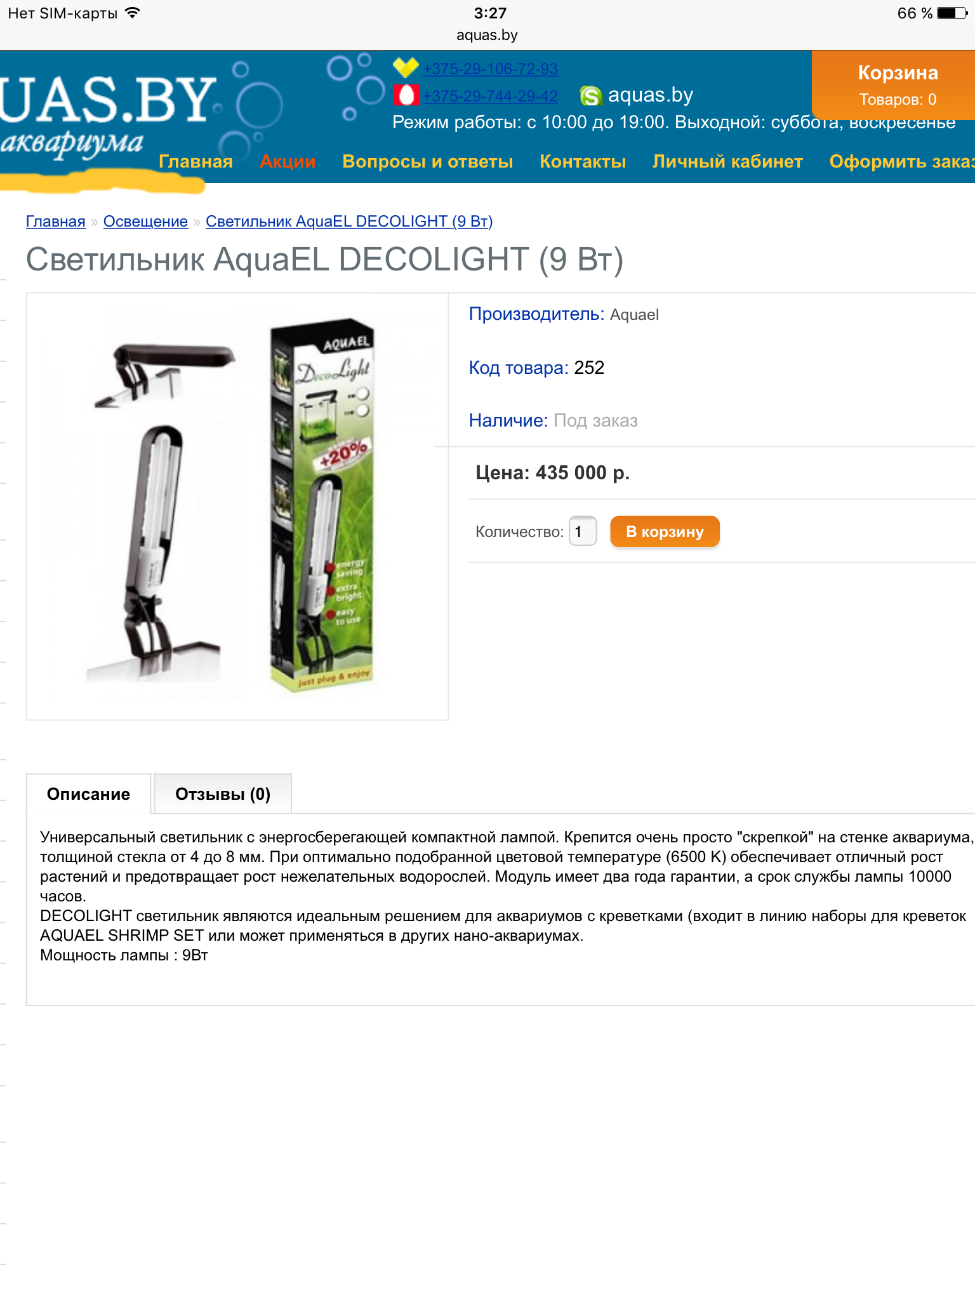The width and height of the screenshot is (975, 1300).
Task: Open Личный кабинет page
Action: point(728,162)
